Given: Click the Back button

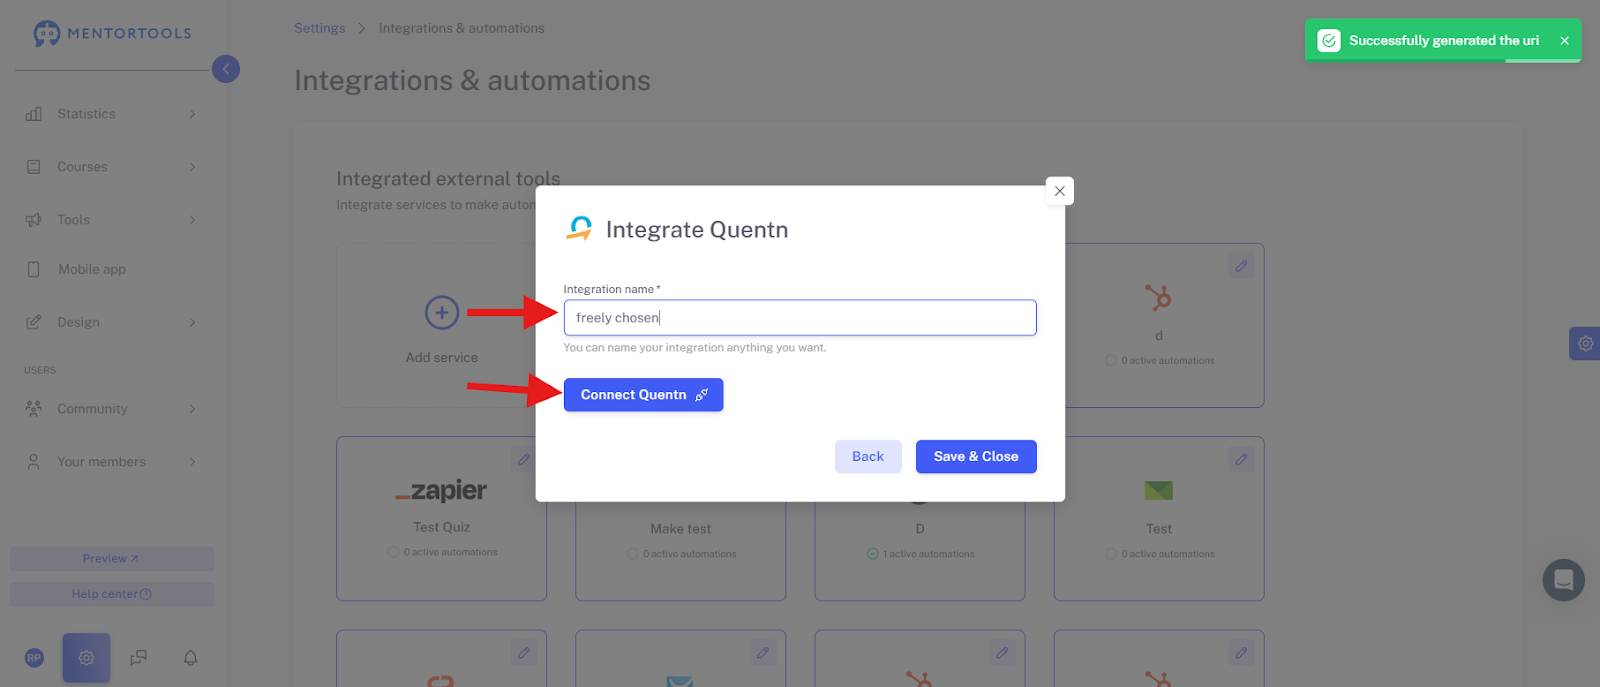Looking at the screenshot, I should click(x=868, y=457).
